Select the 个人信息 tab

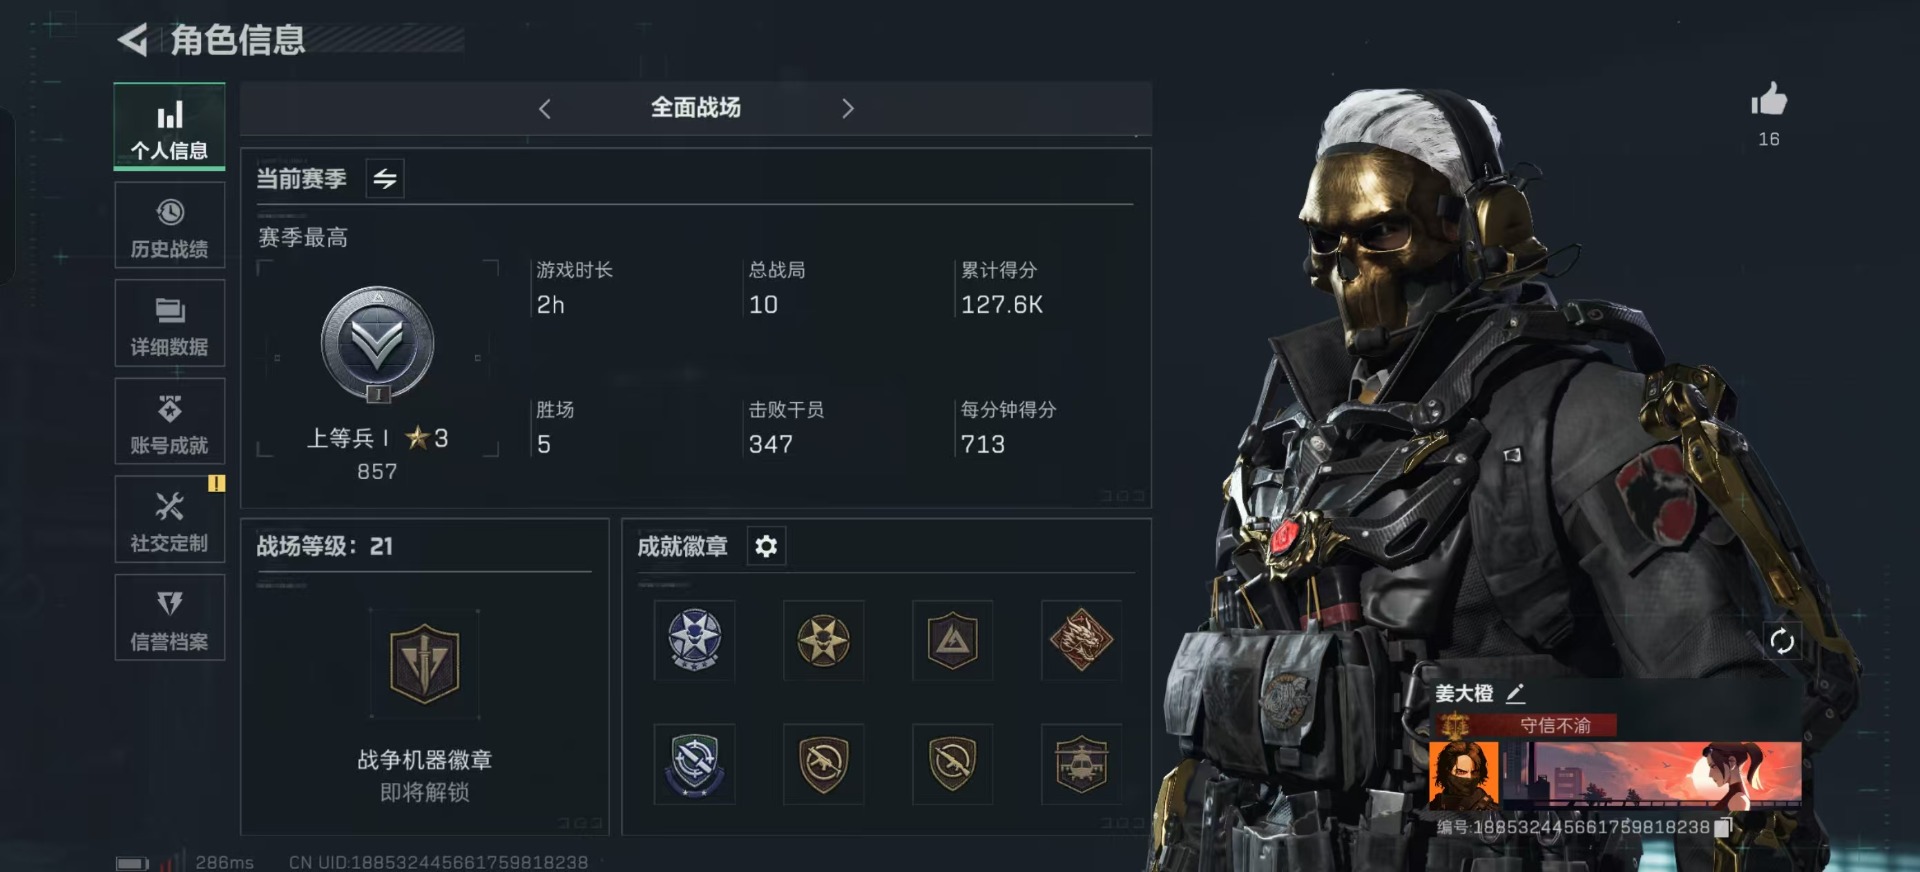pos(170,127)
